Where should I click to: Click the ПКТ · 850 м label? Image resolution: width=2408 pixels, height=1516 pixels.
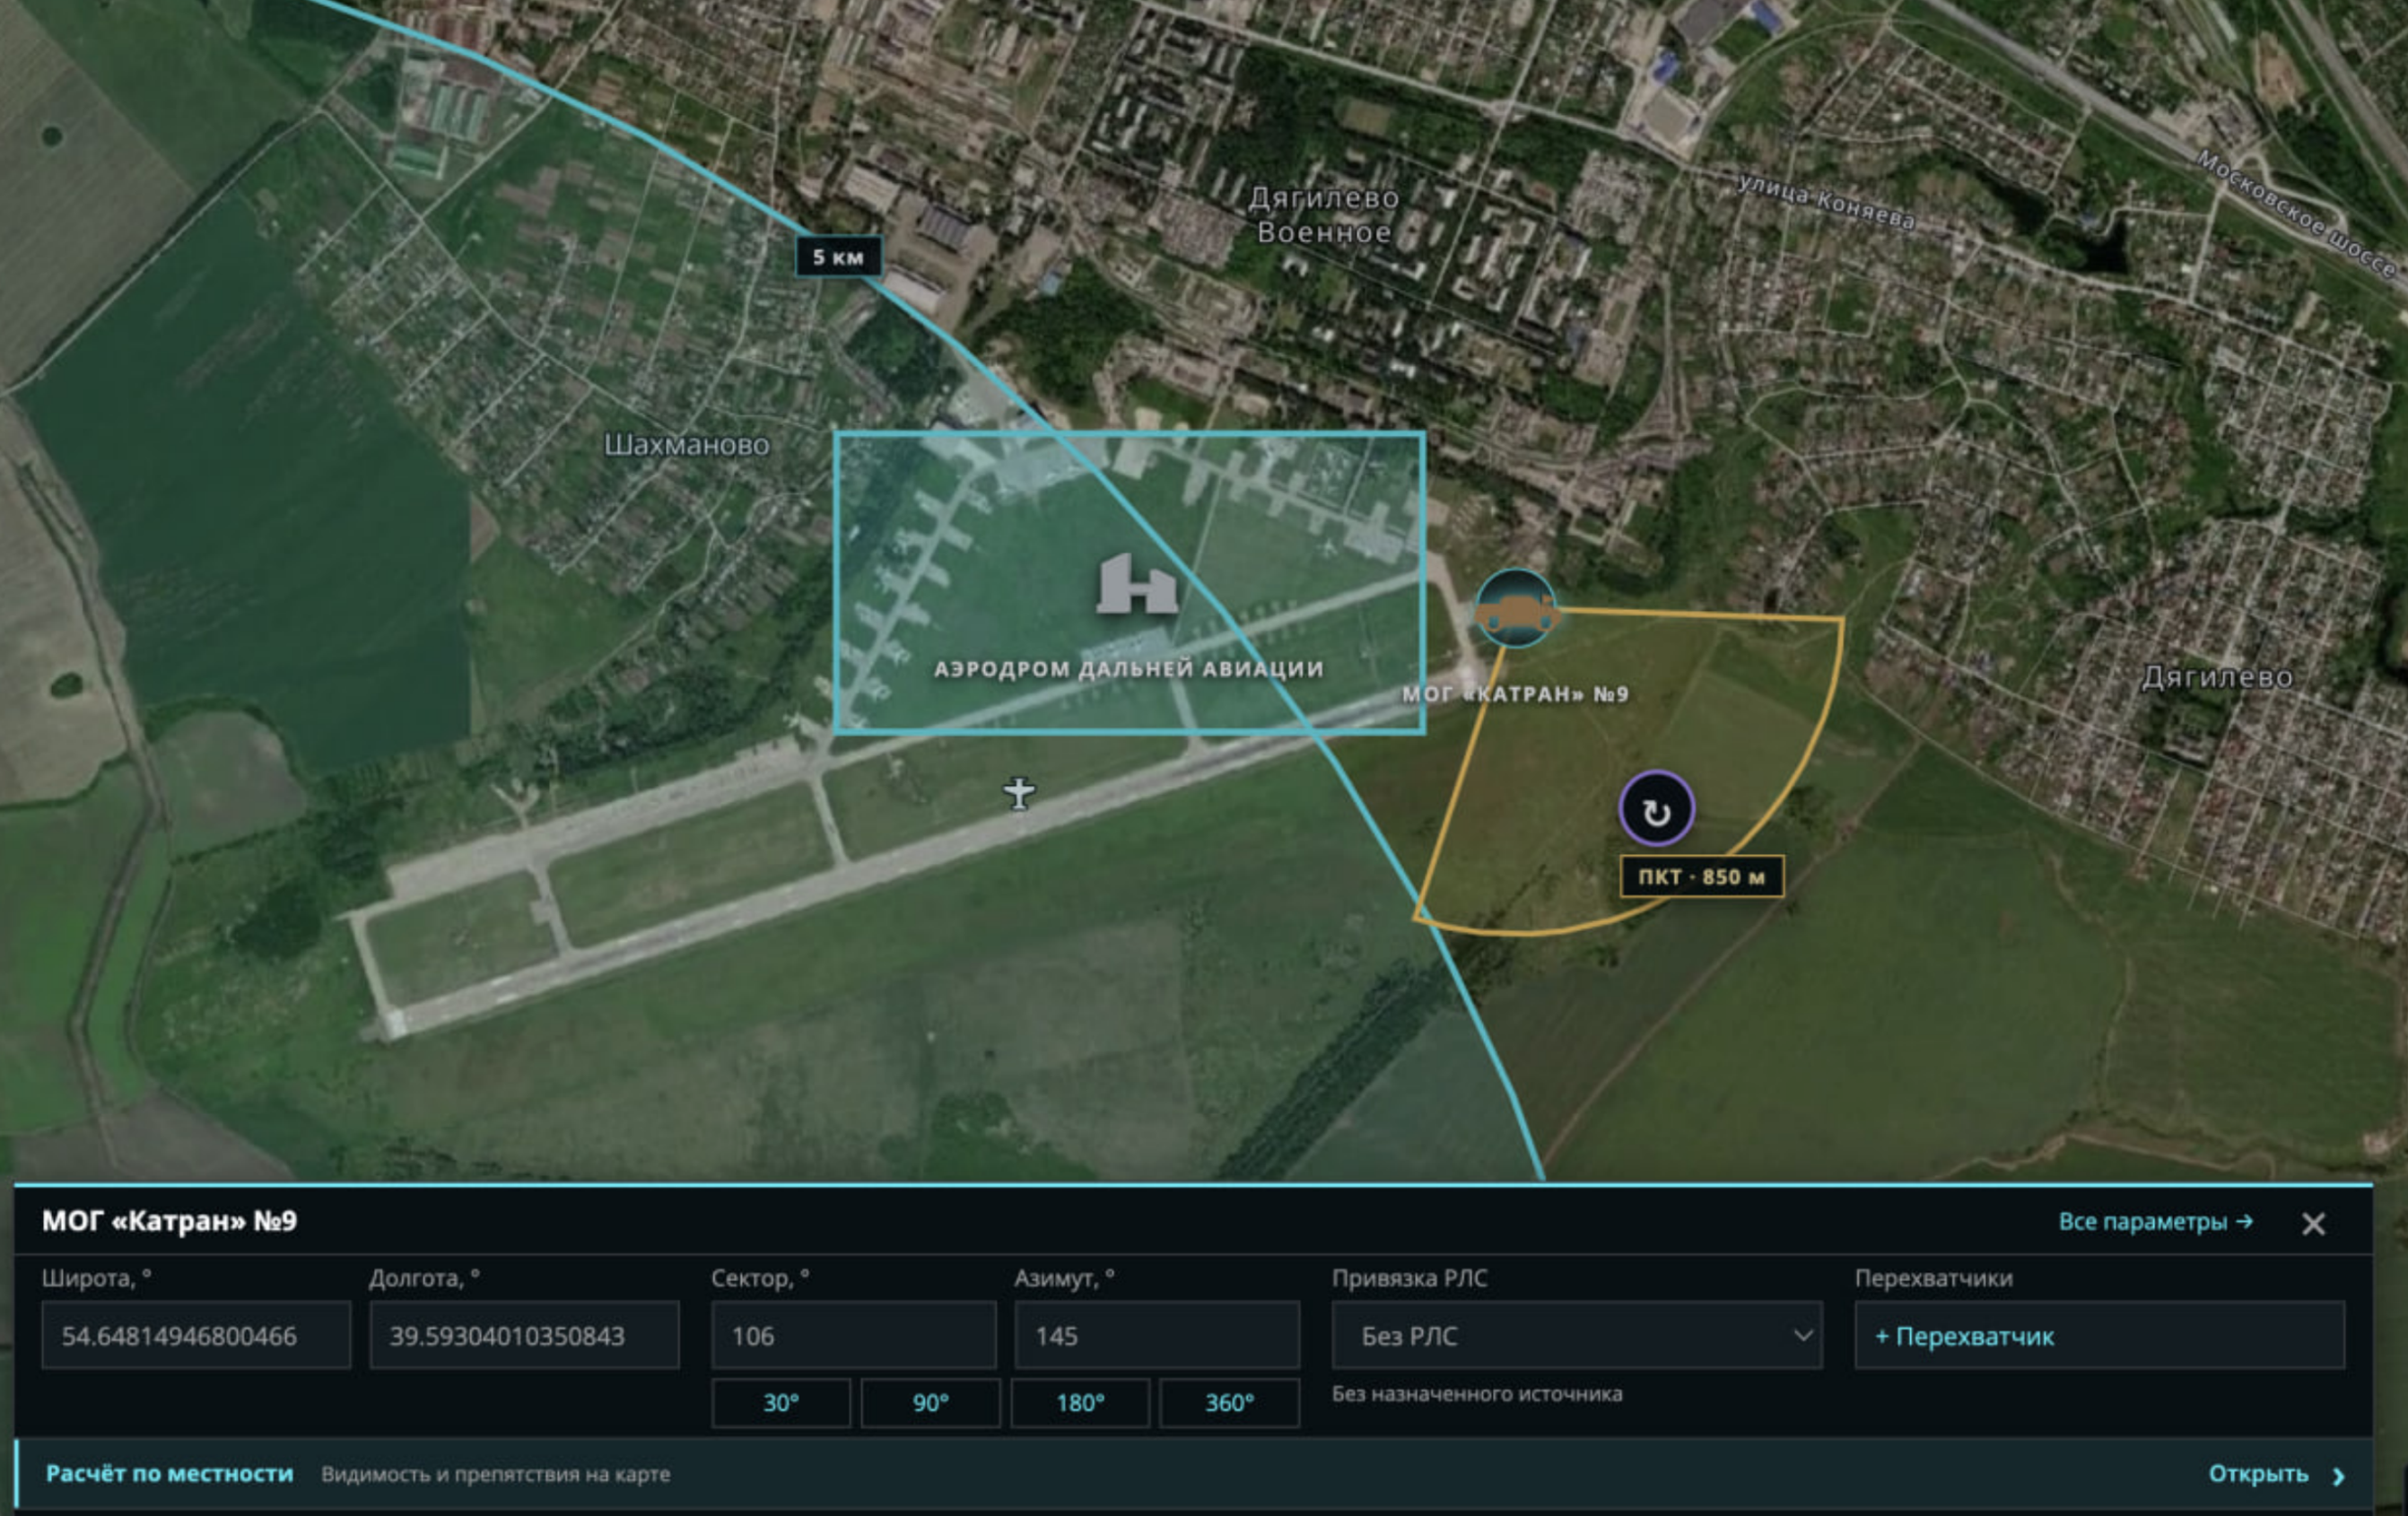(1701, 877)
